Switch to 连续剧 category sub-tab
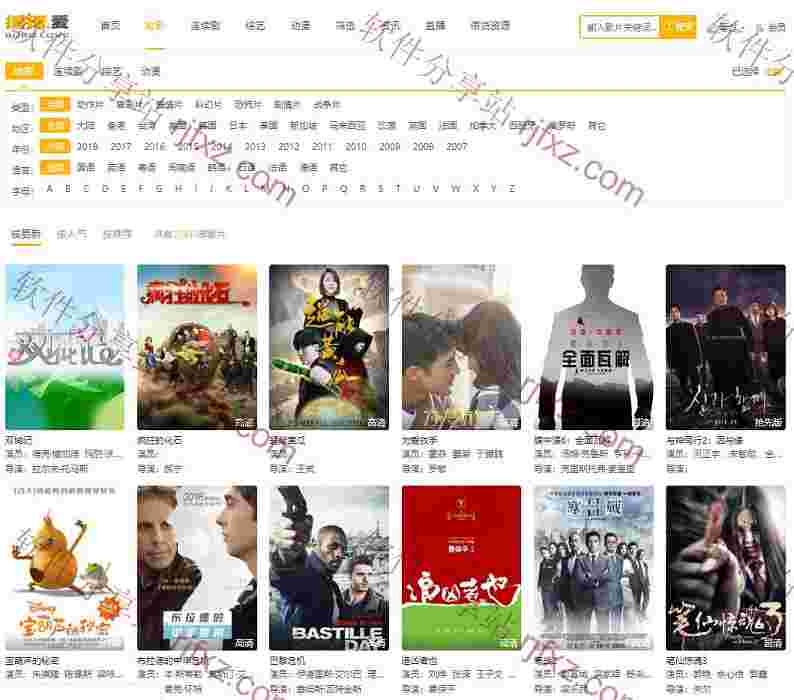This screenshot has width=794, height=700. [x=67, y=71]
